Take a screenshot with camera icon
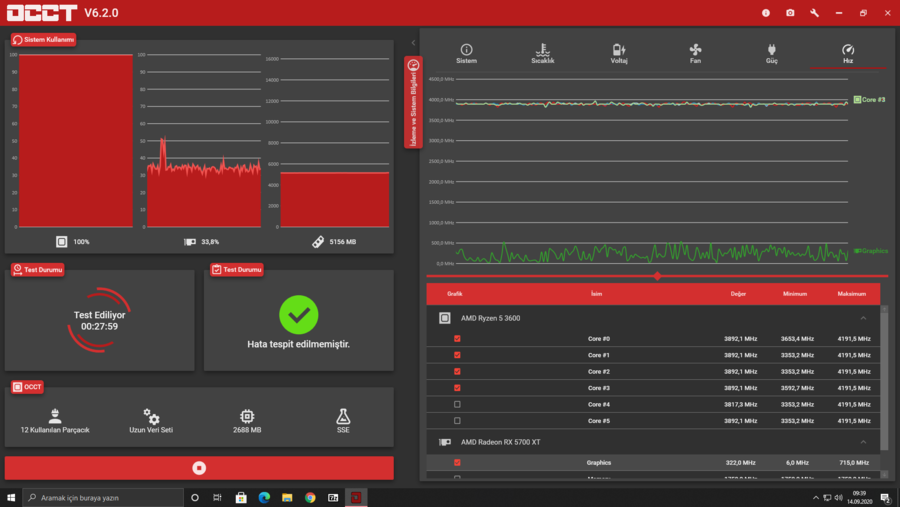This screenshot has width=900, height=507. (x=790, y=13)
